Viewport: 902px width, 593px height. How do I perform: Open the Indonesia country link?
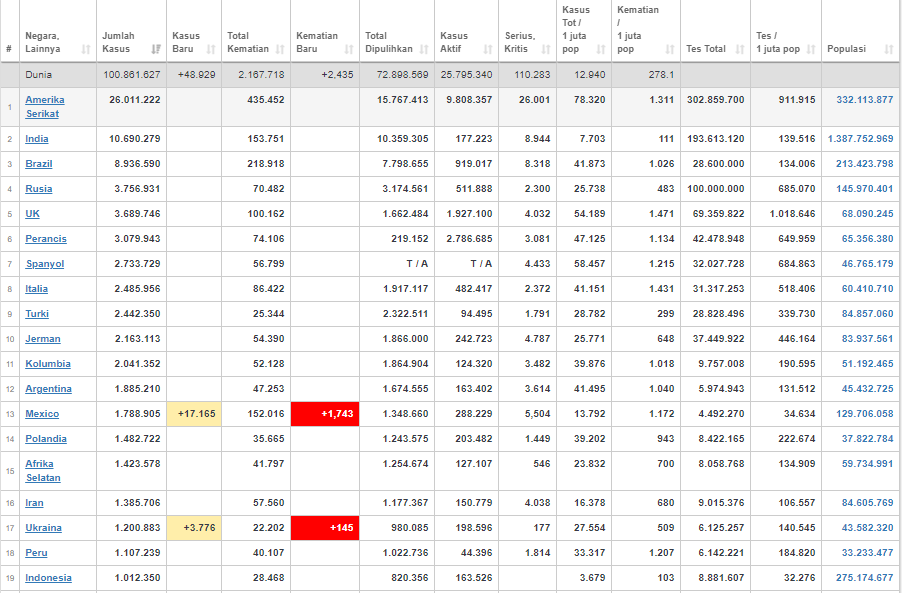pyautogui.click(x=48, y=577)
